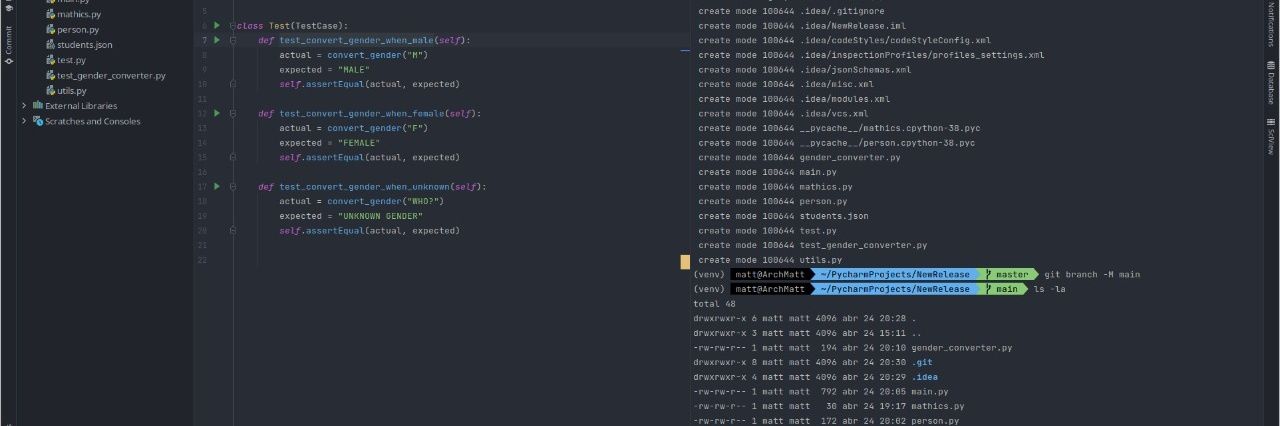Select test.py in project tree
Screen dimensions: 1280x426
tap(71, 60)
